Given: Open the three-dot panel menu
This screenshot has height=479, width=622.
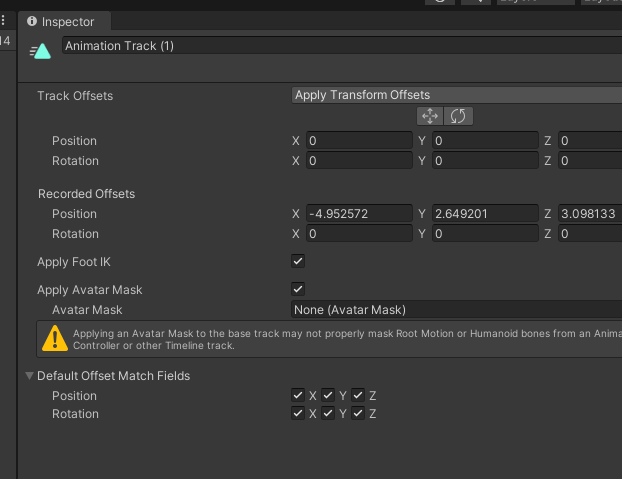Looking at the screenshot, I should pos(4,21).
